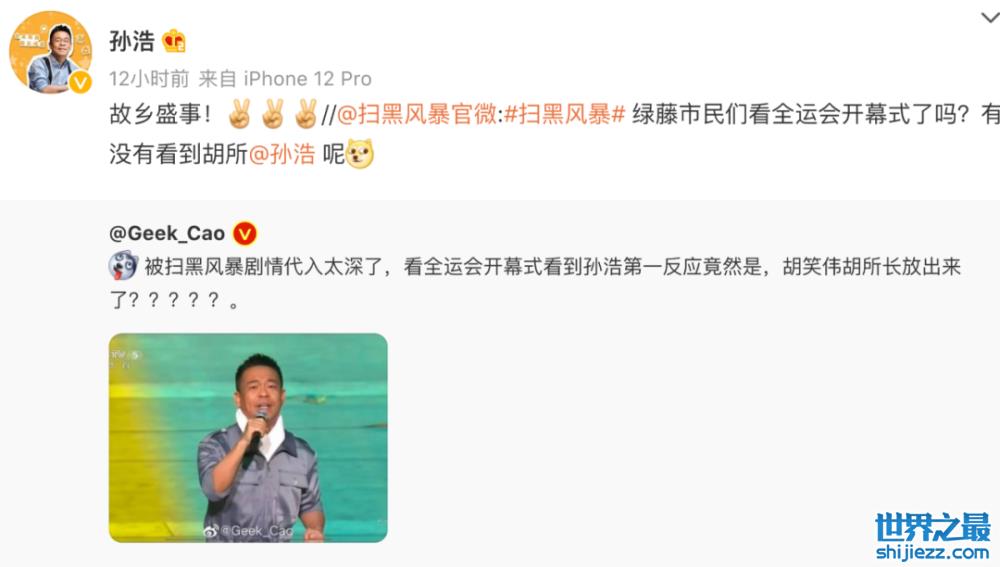1000x567 pixels.
Task: Click the yellow verified badge on avatar
Action: point(80,82)
